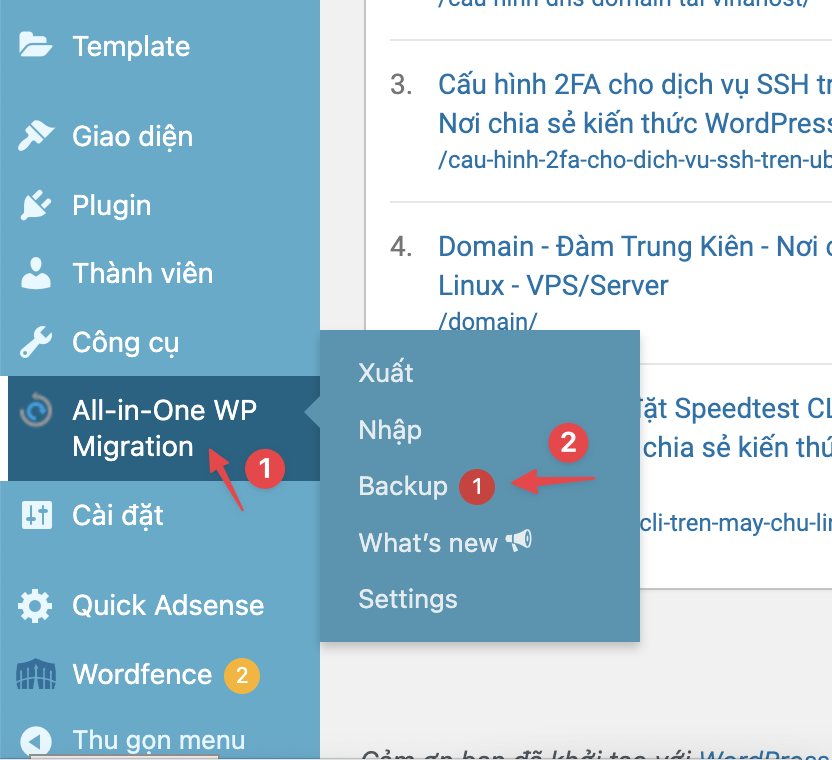The width and height of the screenshot is (832, 760).
Task: Collapse sidebar with Thu gọn menu
Action: pos(160,740)
